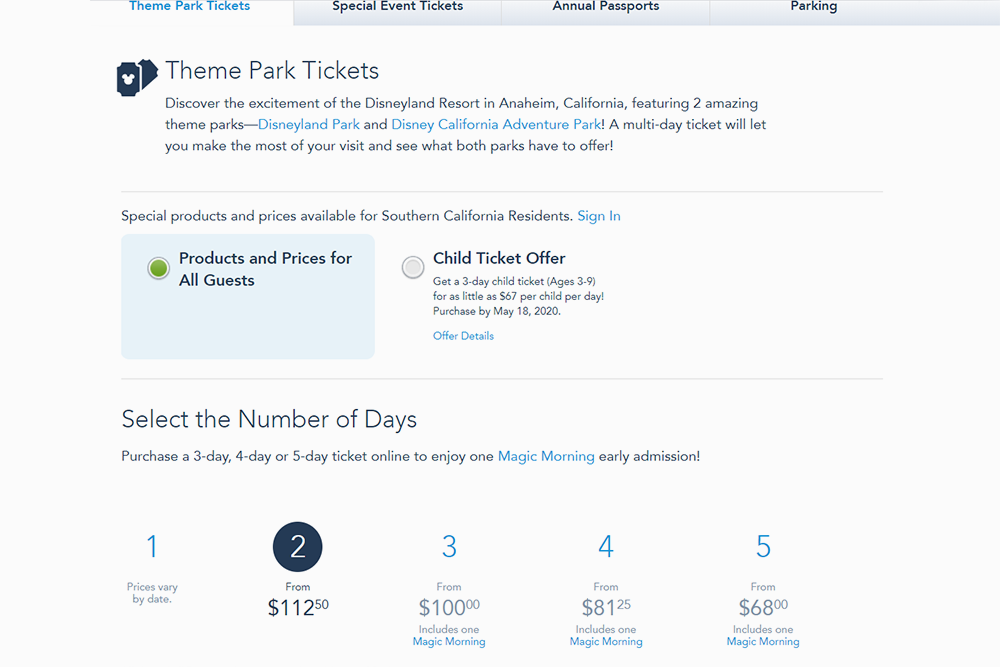1000x667 pixels.
Task: Select the 2-day ticket circle
Action: pos(298,547)
